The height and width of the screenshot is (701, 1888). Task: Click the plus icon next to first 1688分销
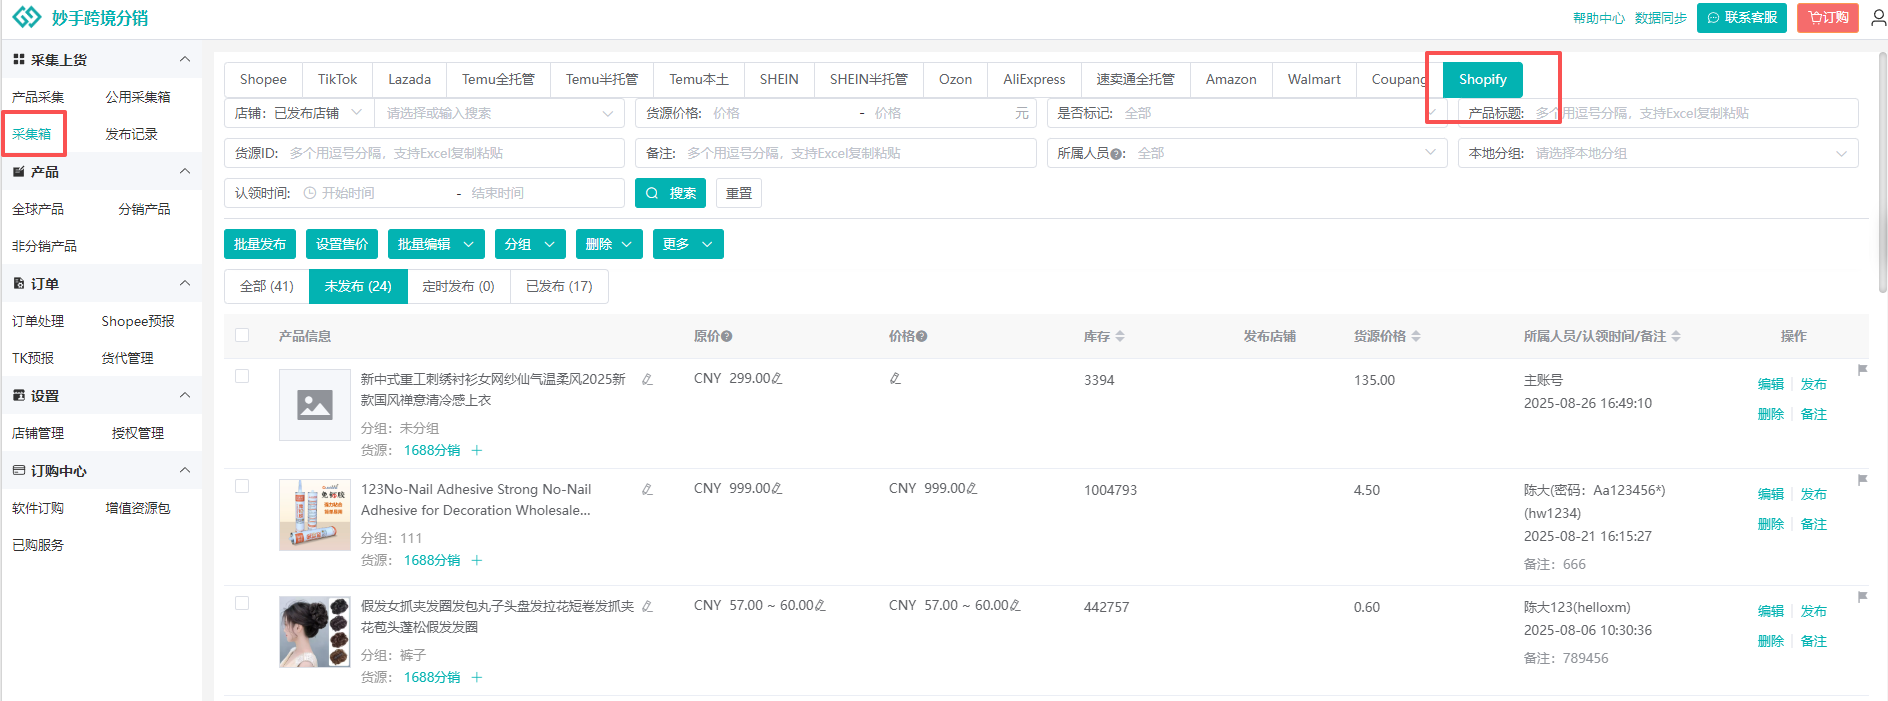point(477,451)
